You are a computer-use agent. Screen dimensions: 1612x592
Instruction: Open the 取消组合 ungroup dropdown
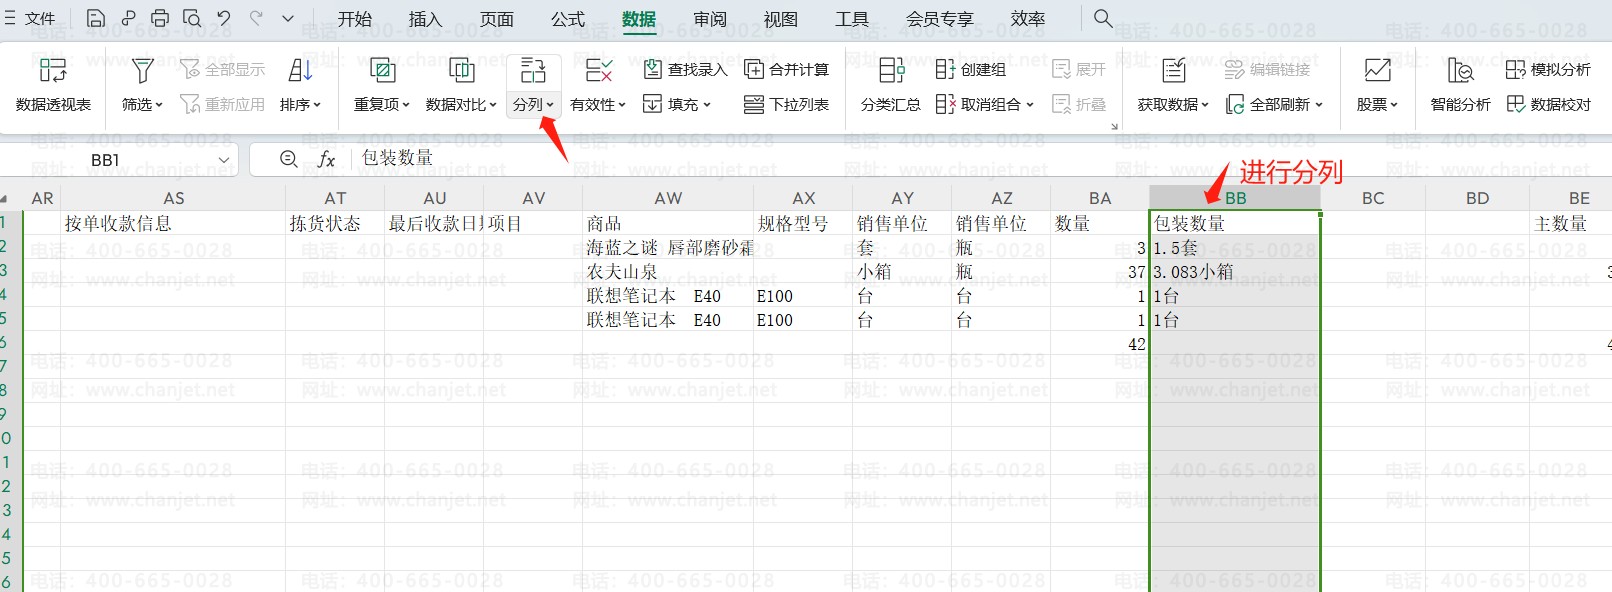coord(985,104)
